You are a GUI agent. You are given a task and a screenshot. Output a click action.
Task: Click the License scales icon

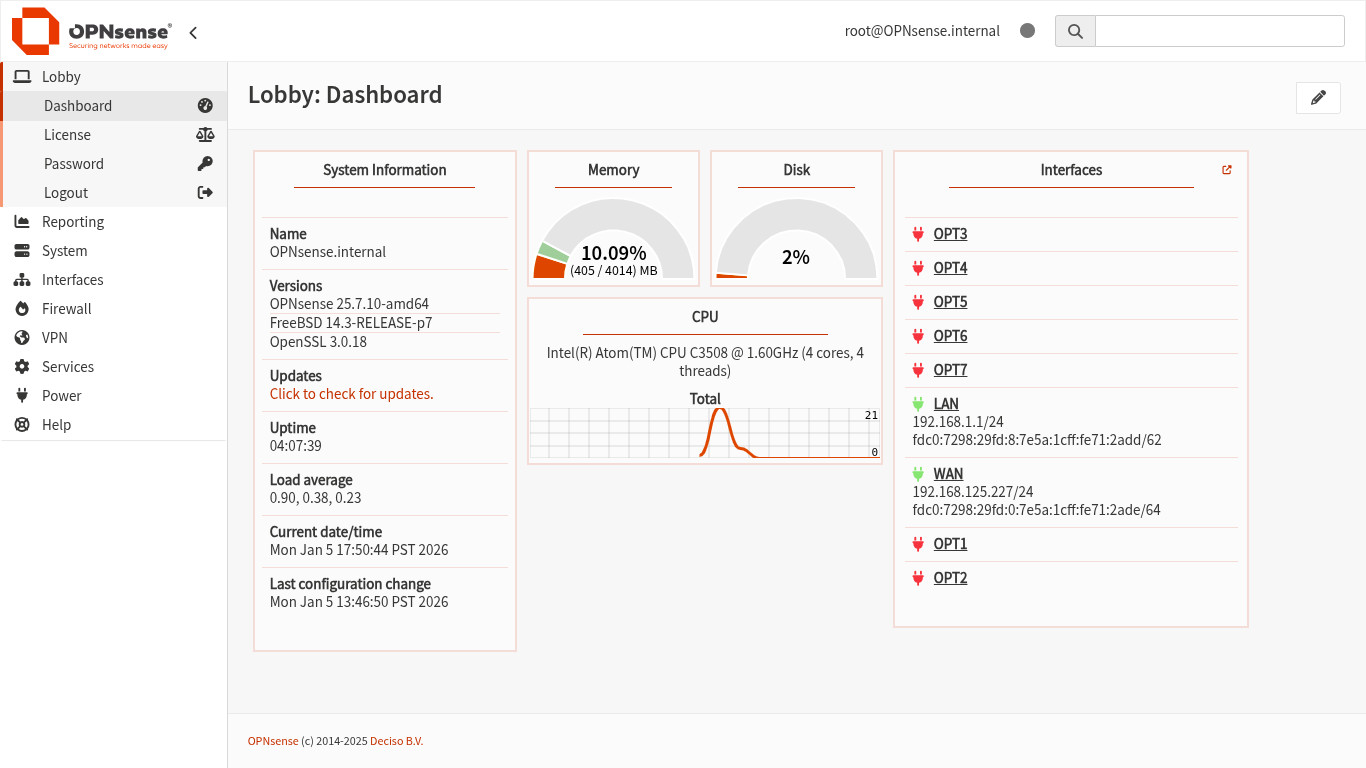205,135
